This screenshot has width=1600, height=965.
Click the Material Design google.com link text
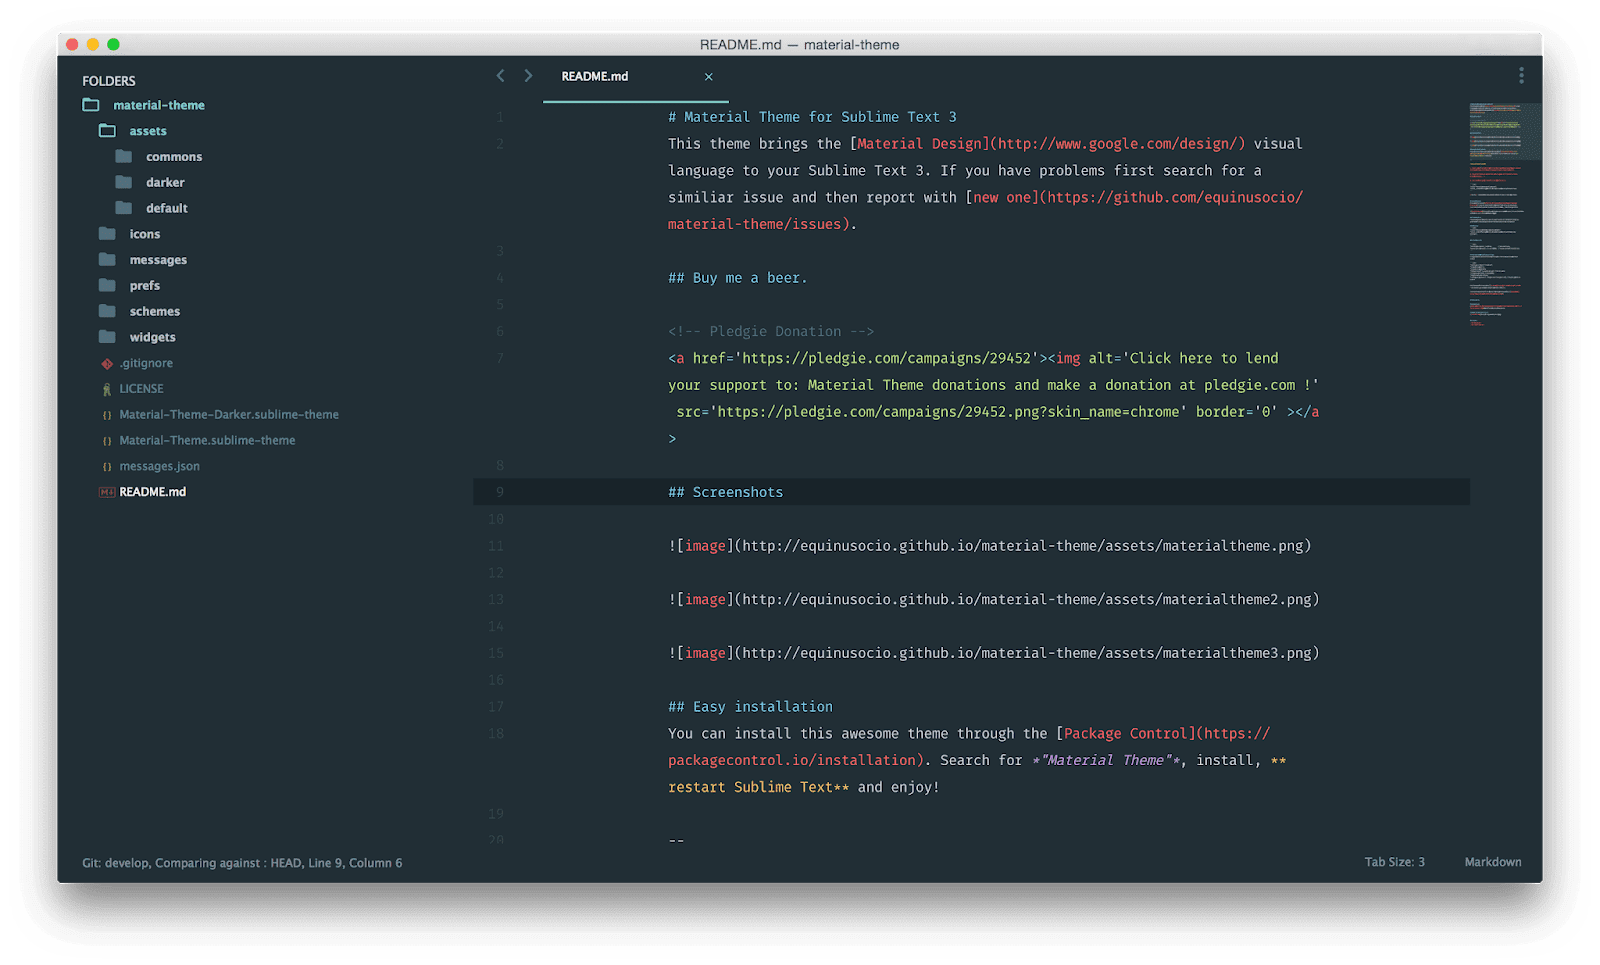(1047, 144)
